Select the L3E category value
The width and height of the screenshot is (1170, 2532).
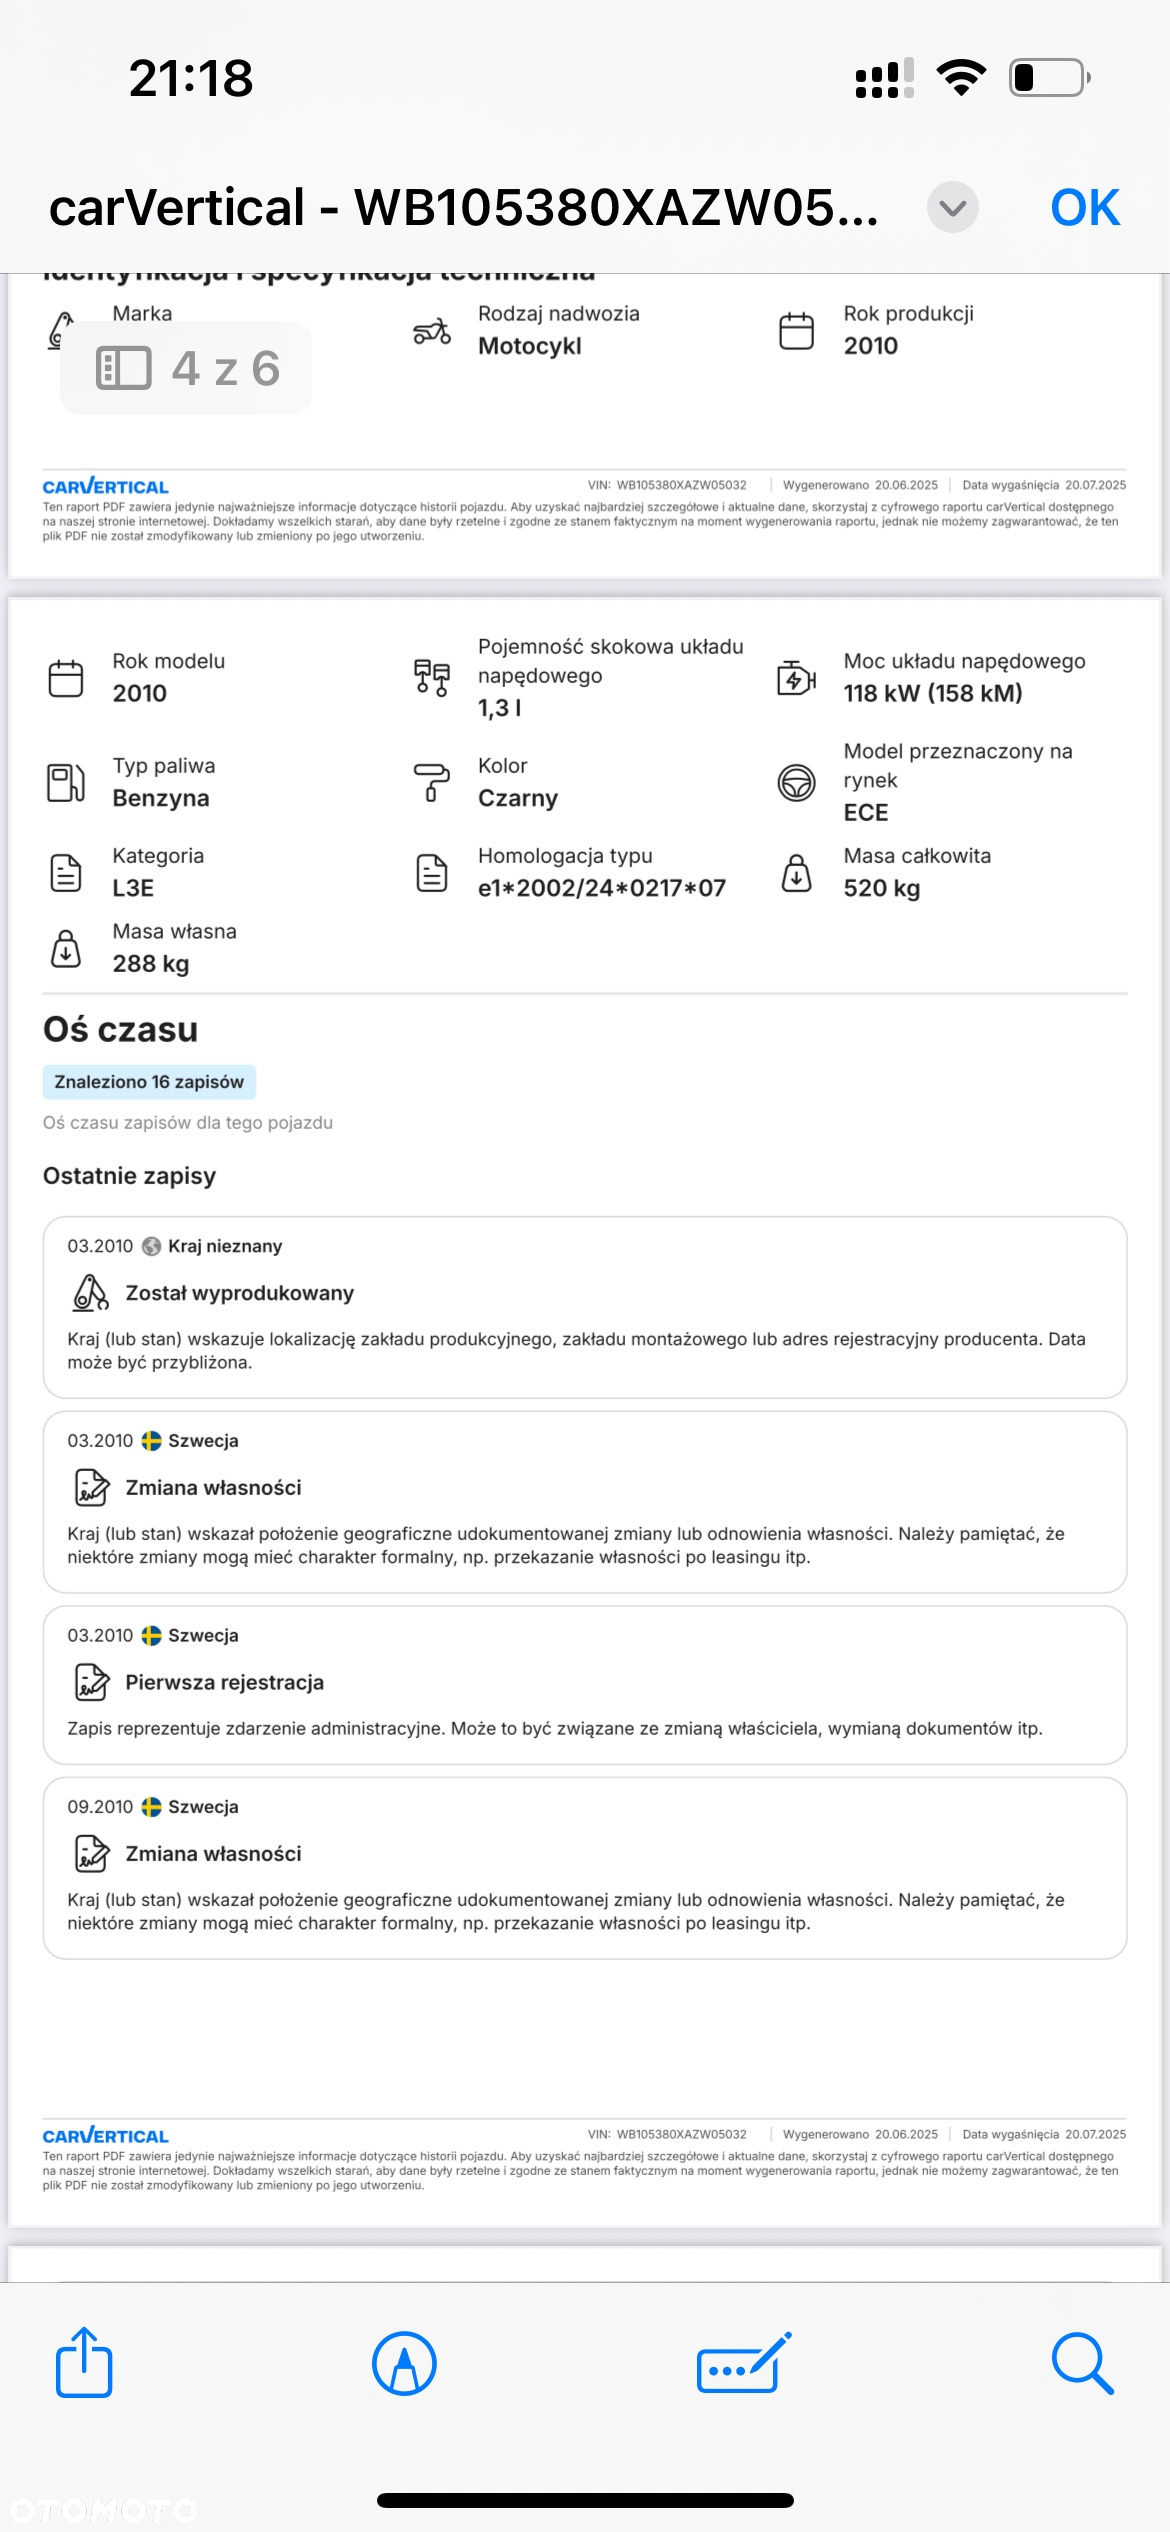coord(133,888)
